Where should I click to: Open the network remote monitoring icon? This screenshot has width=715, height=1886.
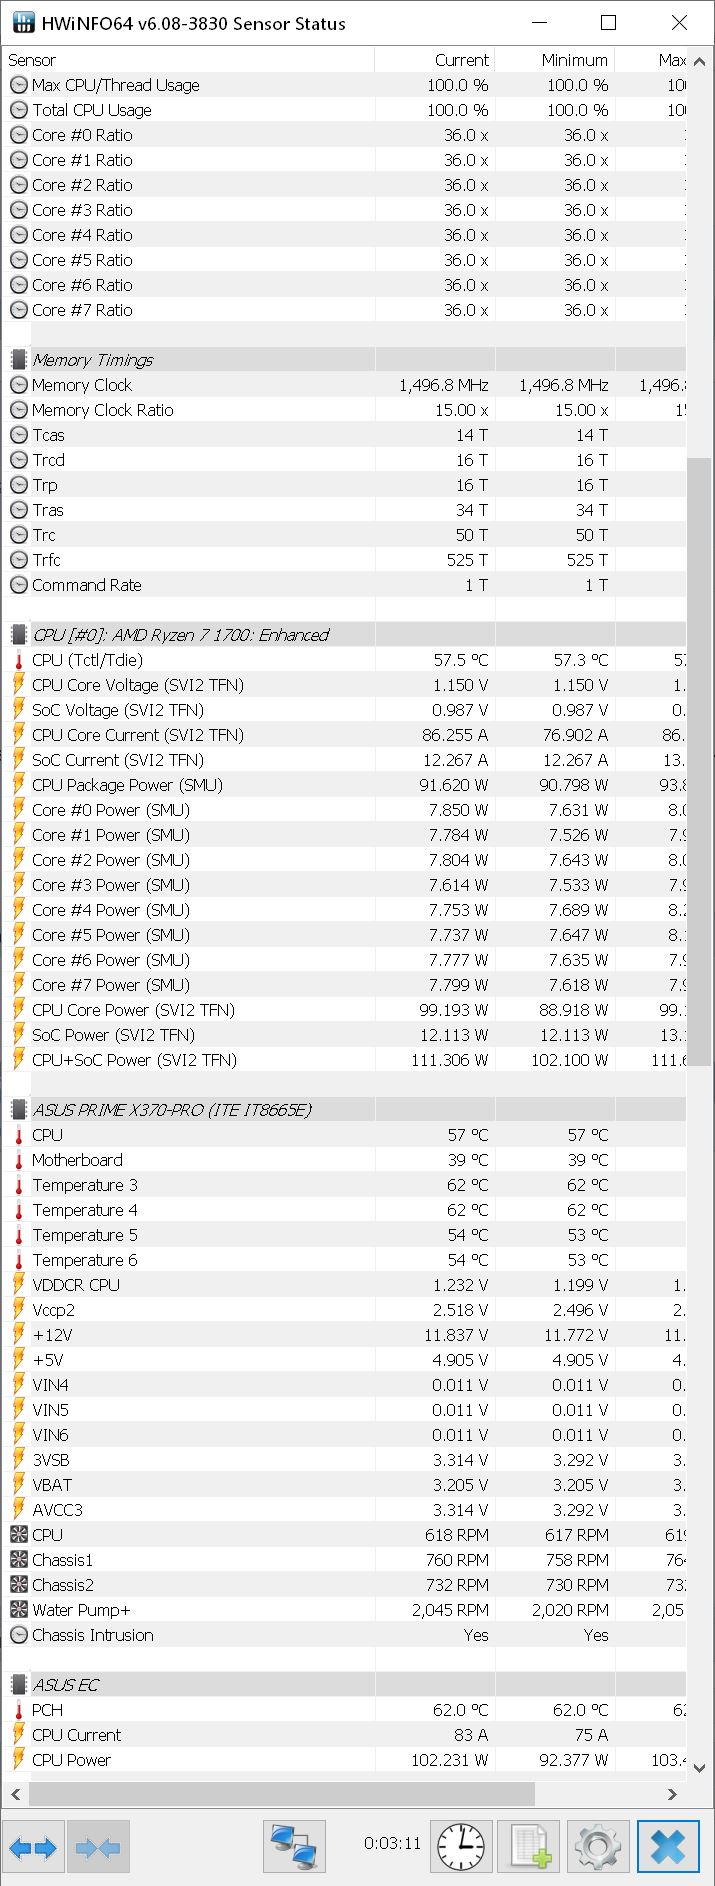[294, 1846]
